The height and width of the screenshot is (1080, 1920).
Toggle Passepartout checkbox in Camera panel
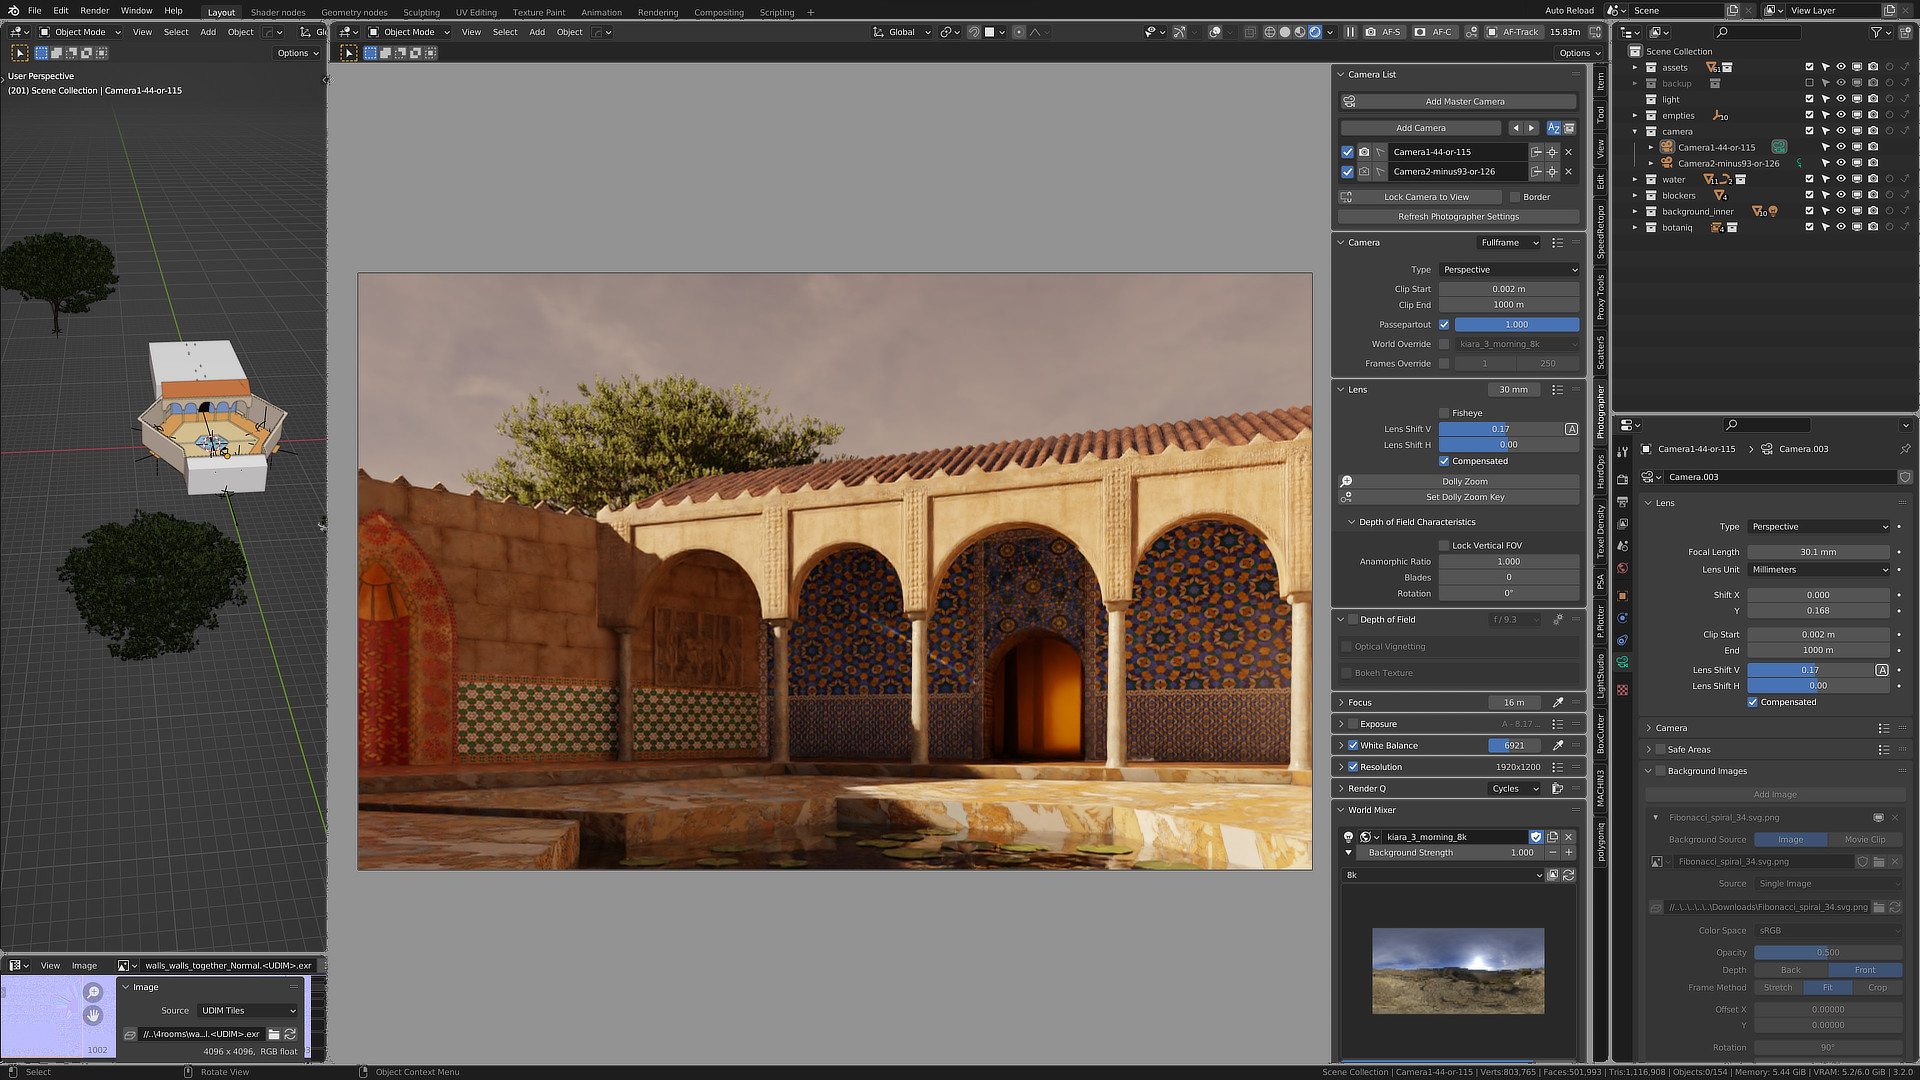1444,325
